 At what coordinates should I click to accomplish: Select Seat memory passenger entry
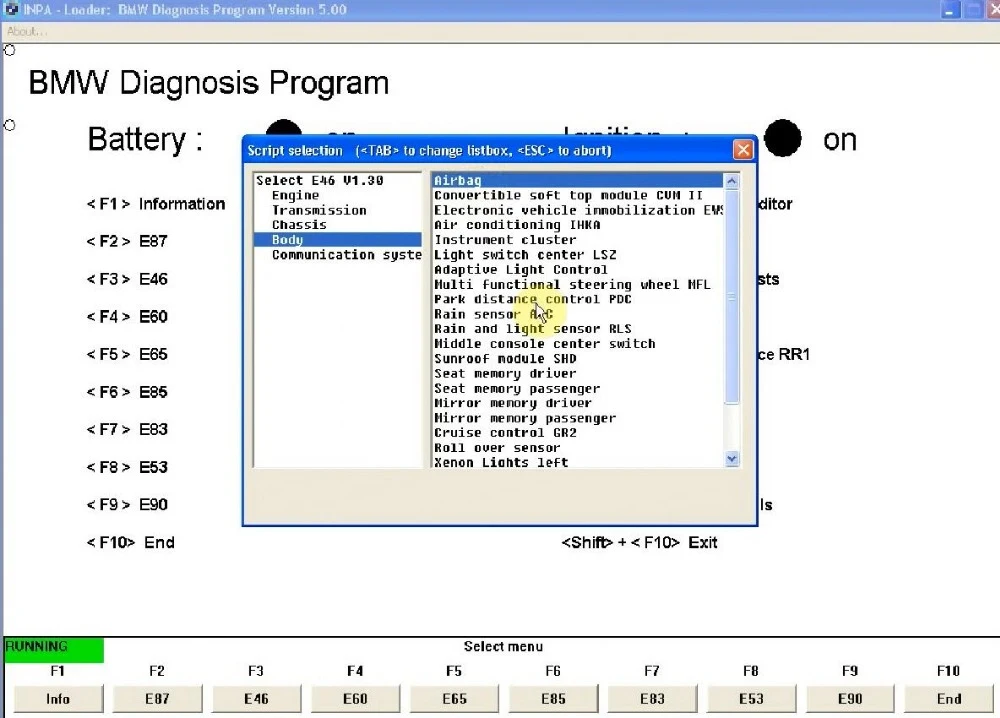pos(578,388)
